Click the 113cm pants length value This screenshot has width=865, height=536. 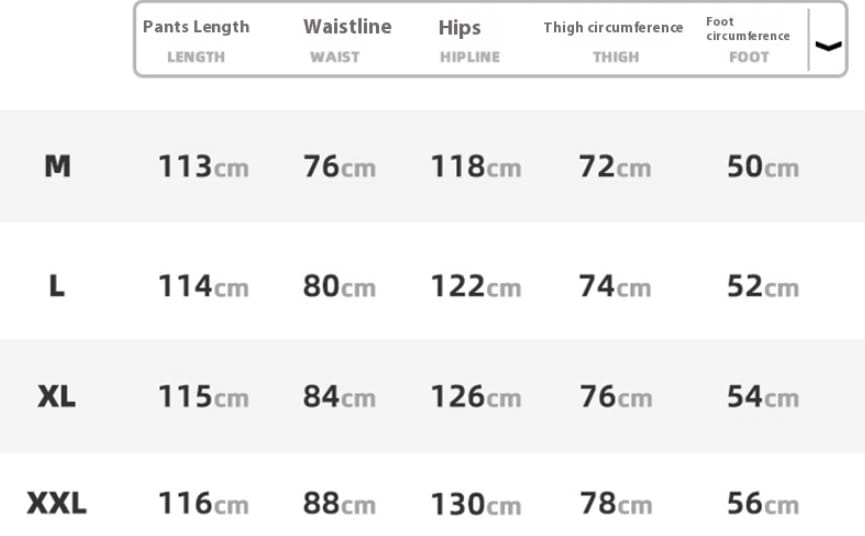tap(204, 167)
